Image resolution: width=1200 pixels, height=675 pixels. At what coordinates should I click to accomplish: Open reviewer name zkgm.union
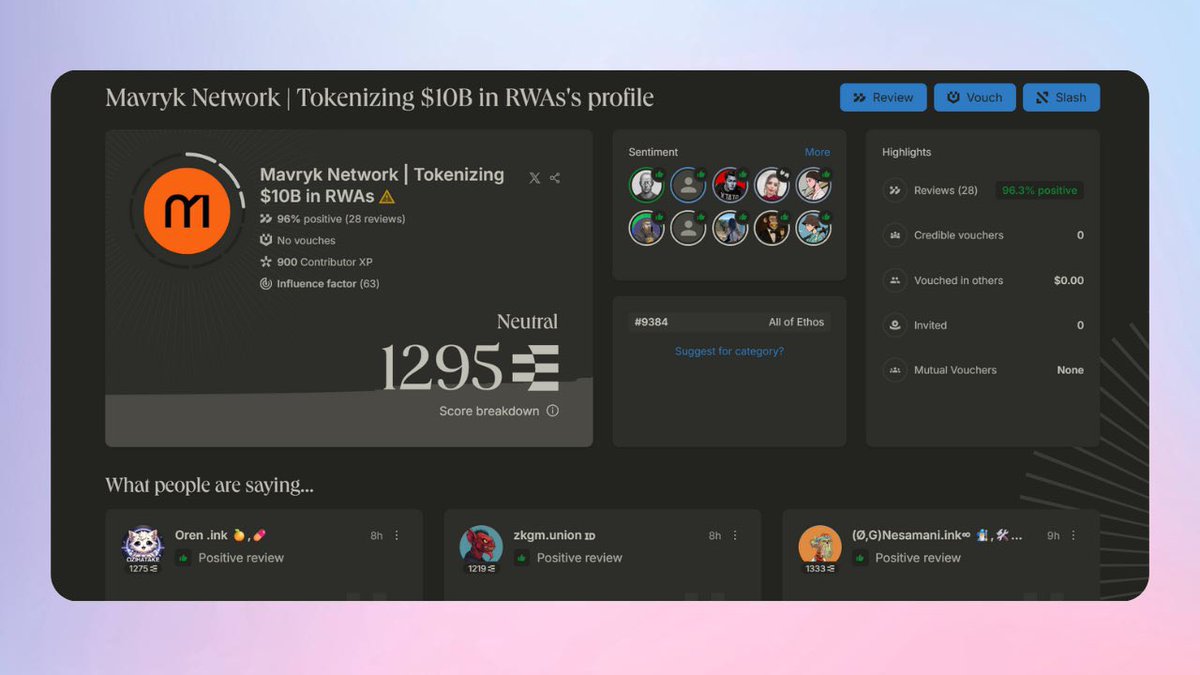[x=554, y=535]
